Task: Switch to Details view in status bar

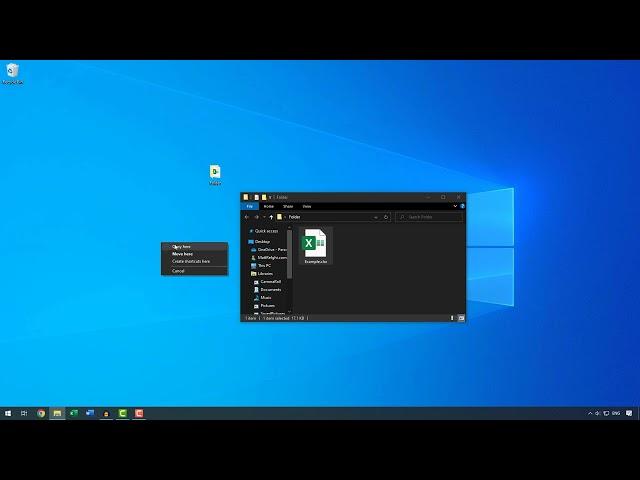Action: point(452,318)
